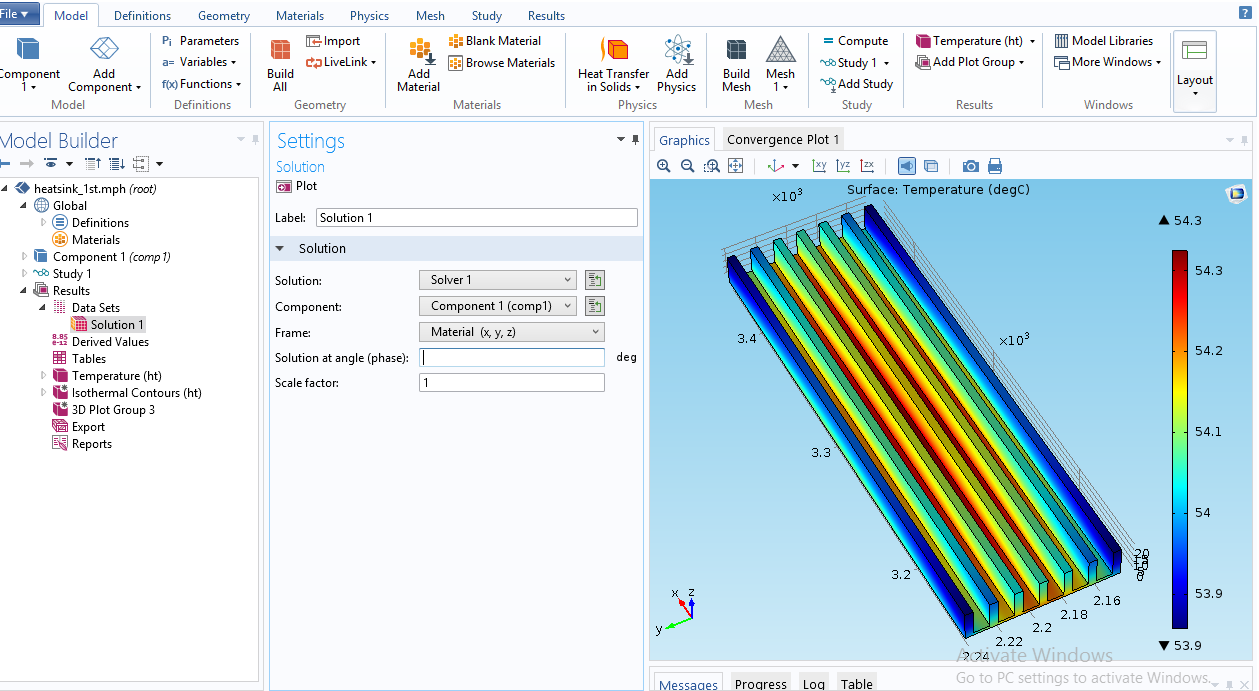
Task: Click the Build All geometry icon
Action: point(280,63)
